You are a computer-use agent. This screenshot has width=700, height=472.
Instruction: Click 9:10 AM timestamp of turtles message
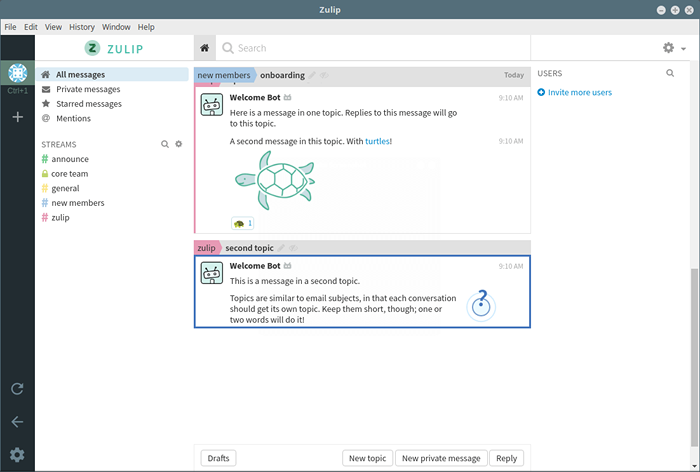click(x=511, y=141)
